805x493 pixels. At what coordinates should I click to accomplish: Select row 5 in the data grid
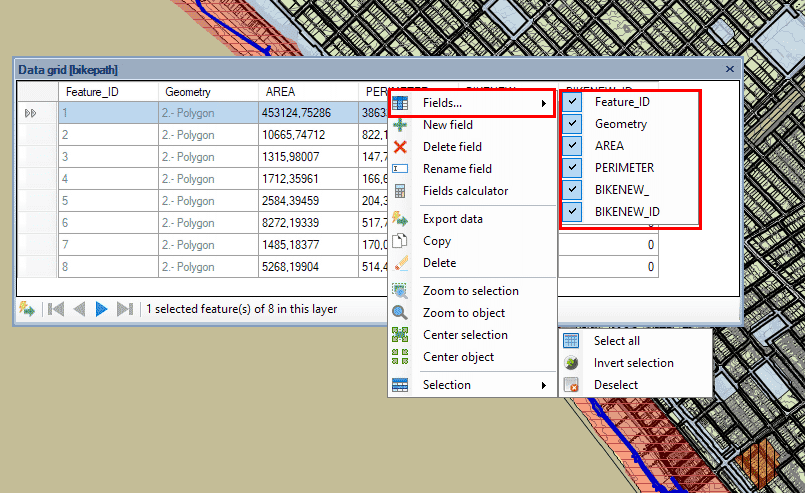coord(36,201)
